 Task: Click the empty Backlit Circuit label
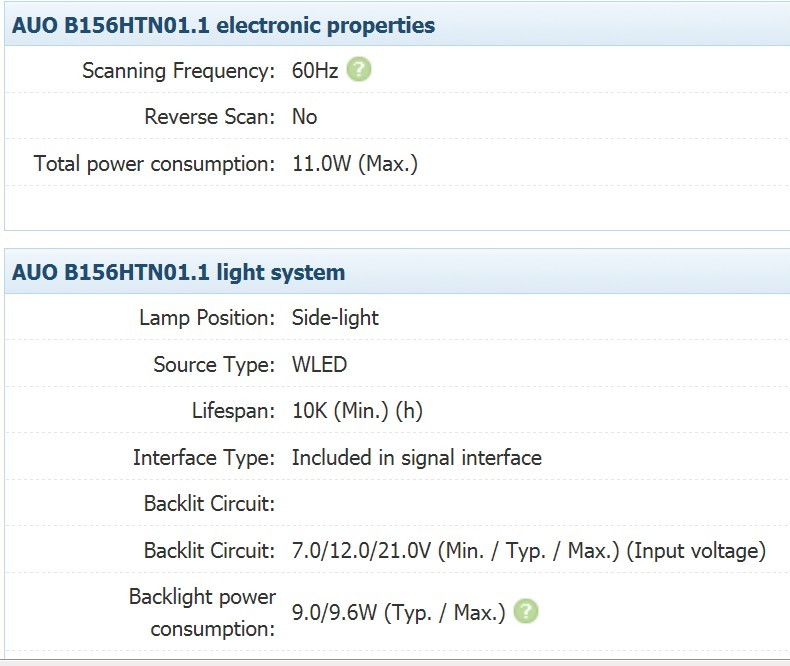[x=209, y=504]
